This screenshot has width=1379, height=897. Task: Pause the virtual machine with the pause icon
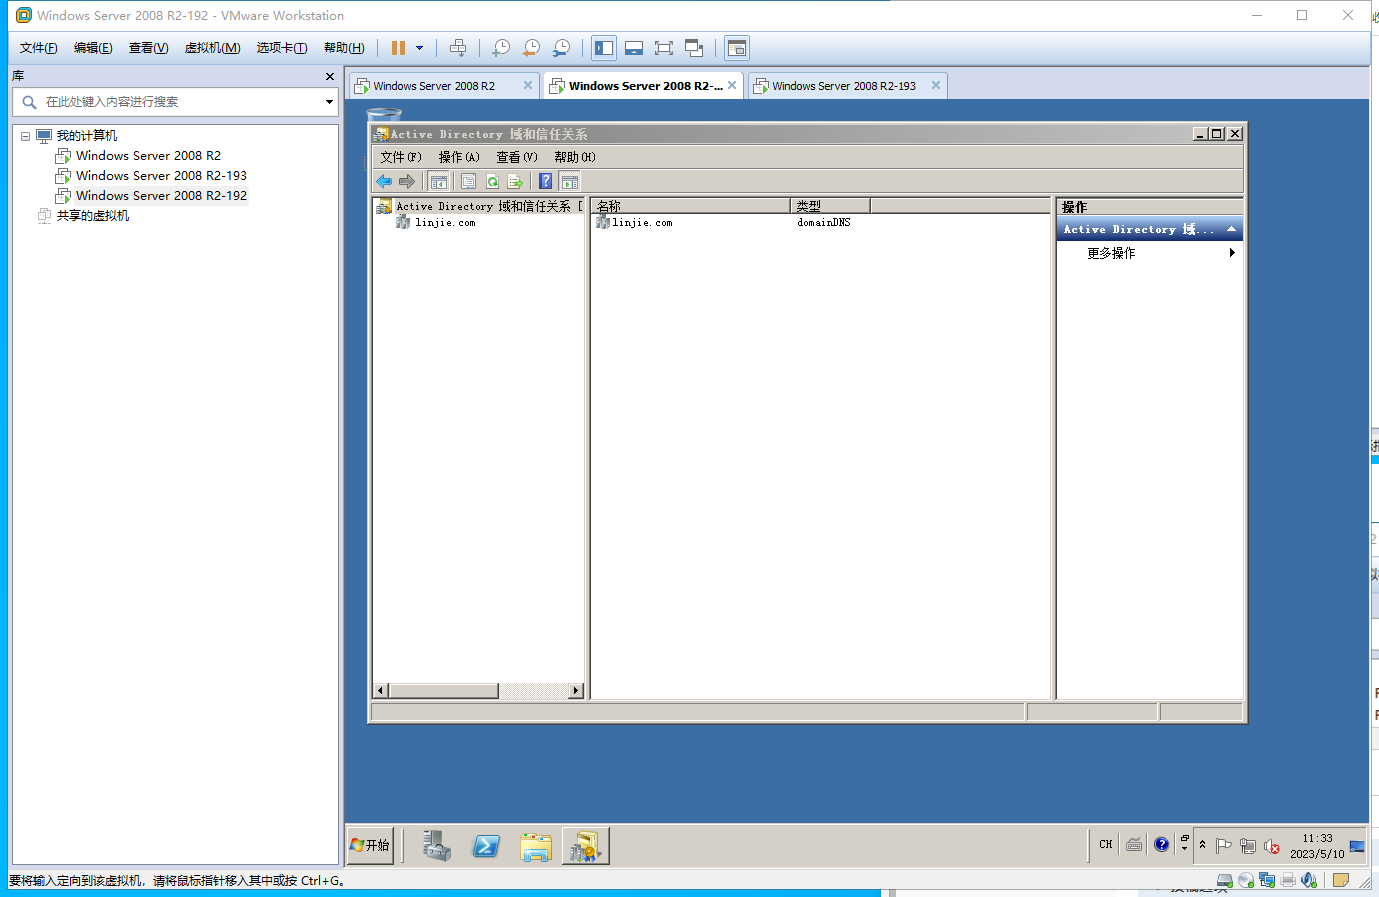[398, 48]
